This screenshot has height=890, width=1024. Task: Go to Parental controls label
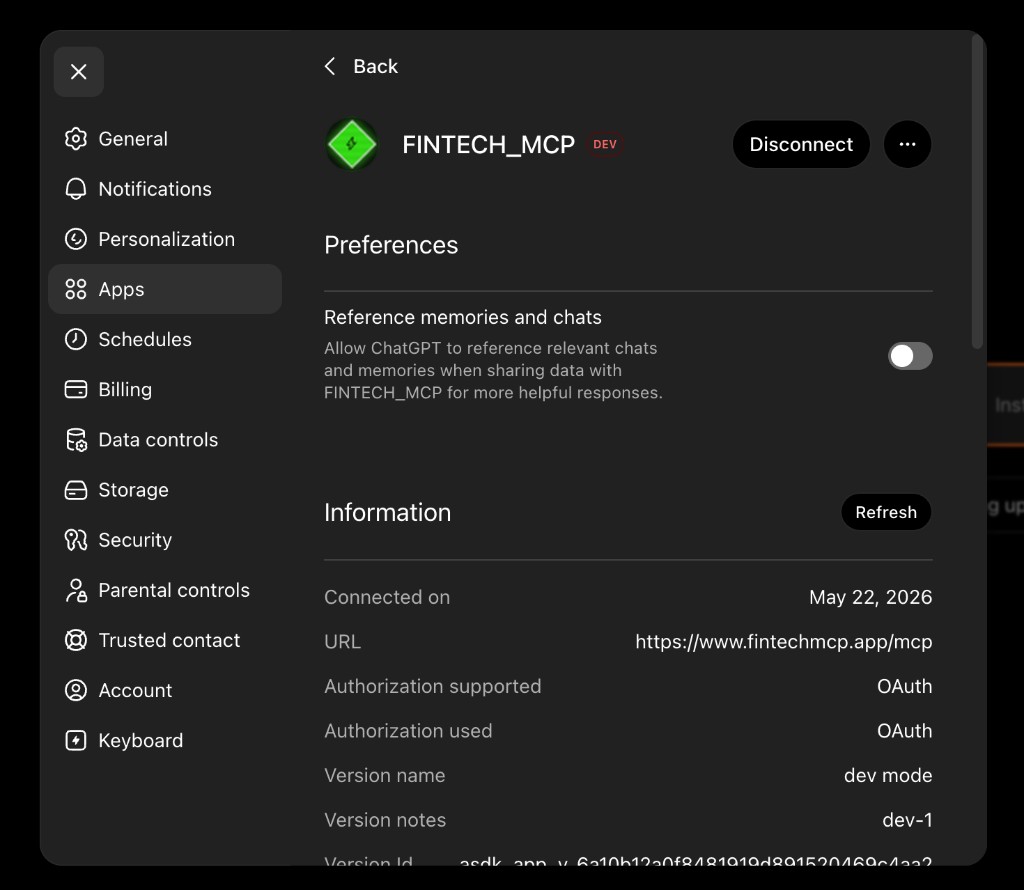click(x=174, y=590)
